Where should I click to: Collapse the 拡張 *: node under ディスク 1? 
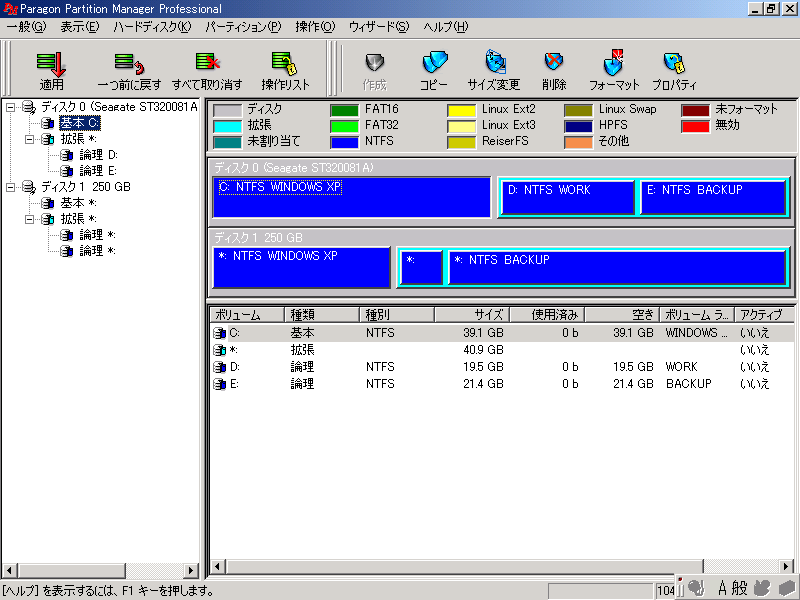point(30,219)
